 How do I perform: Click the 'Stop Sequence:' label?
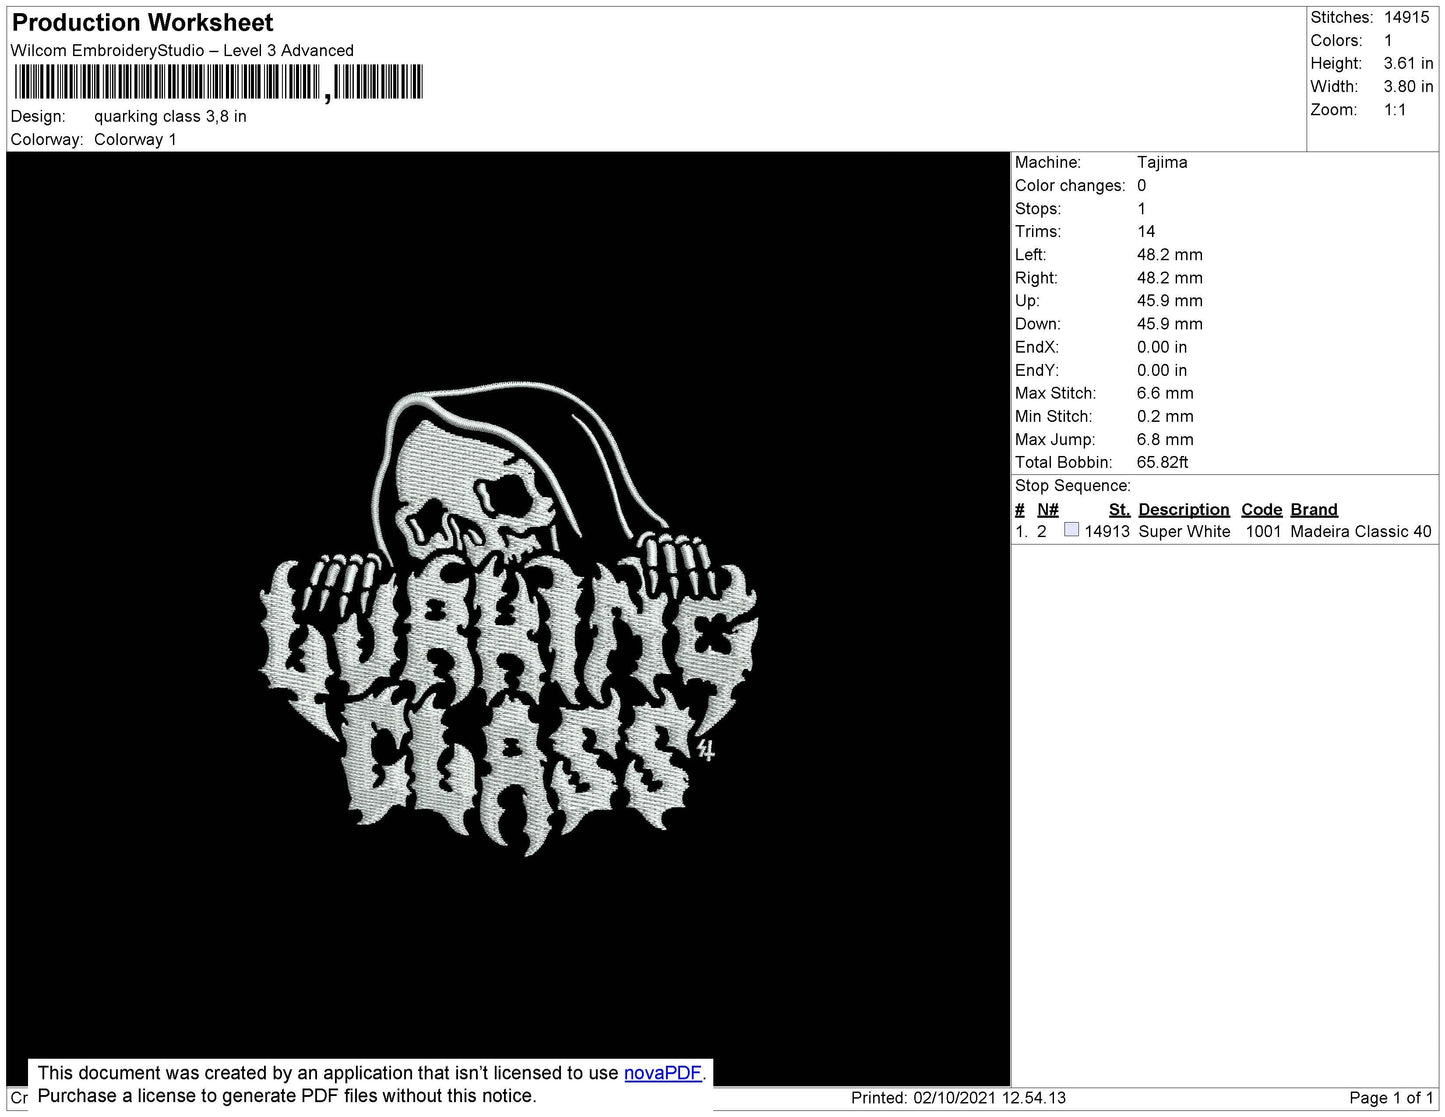click(1073, 485)
